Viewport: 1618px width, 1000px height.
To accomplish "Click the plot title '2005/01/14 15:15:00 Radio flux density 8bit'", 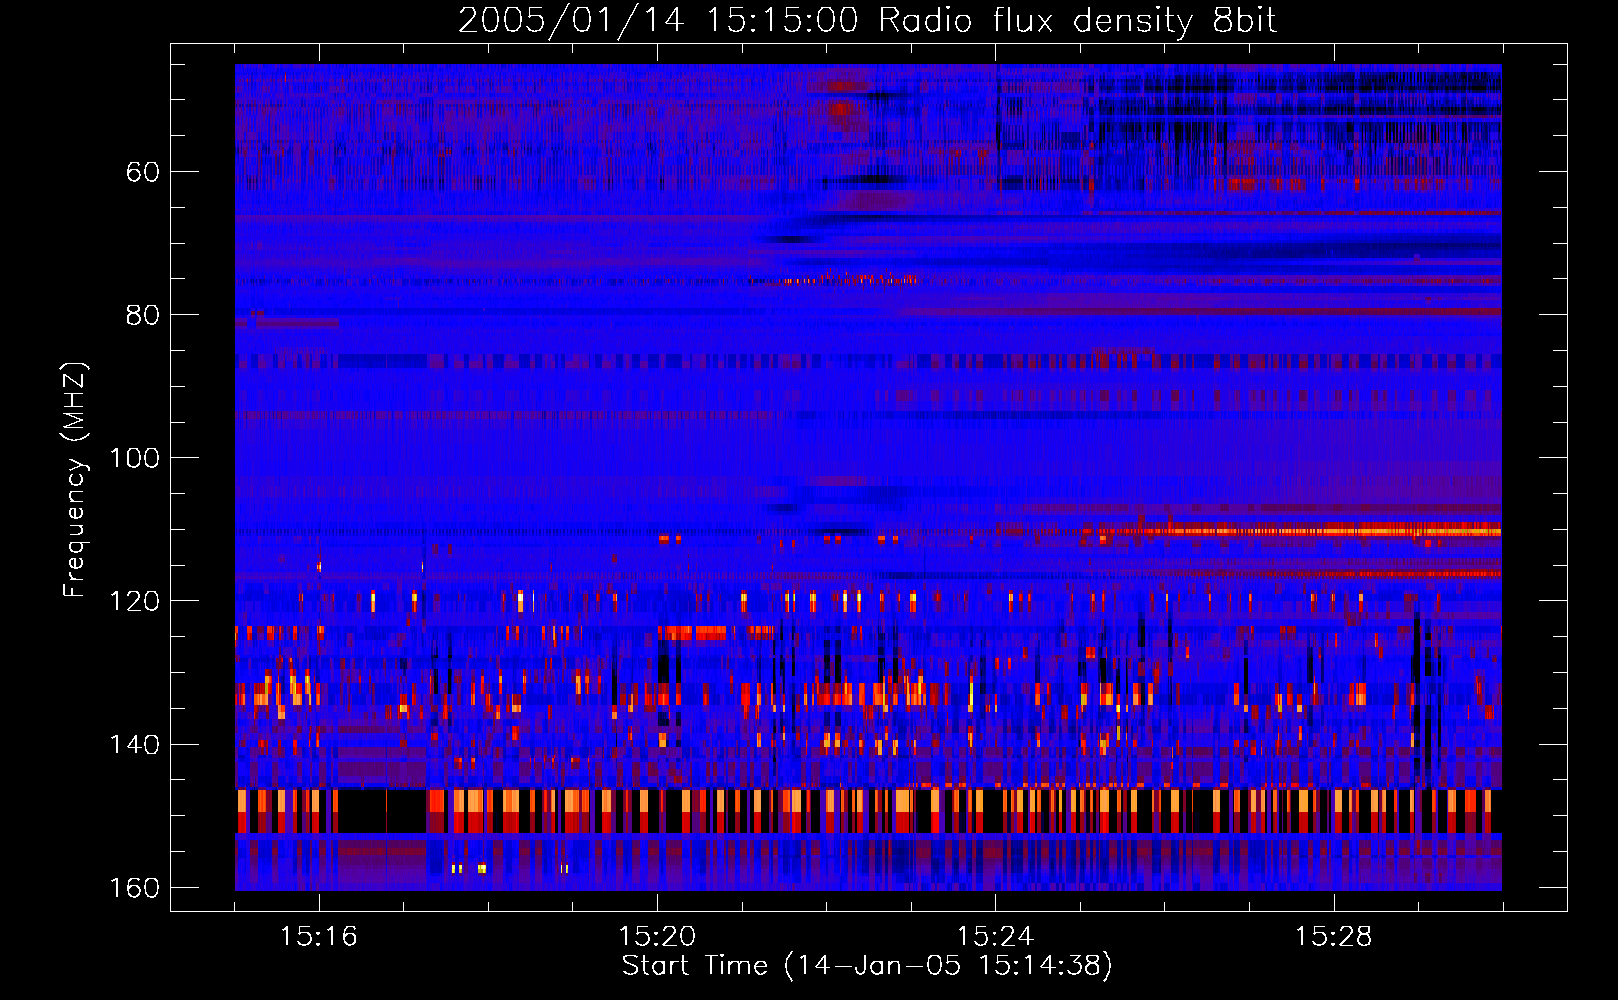I will pyautogui.click(x=867, y=21).
